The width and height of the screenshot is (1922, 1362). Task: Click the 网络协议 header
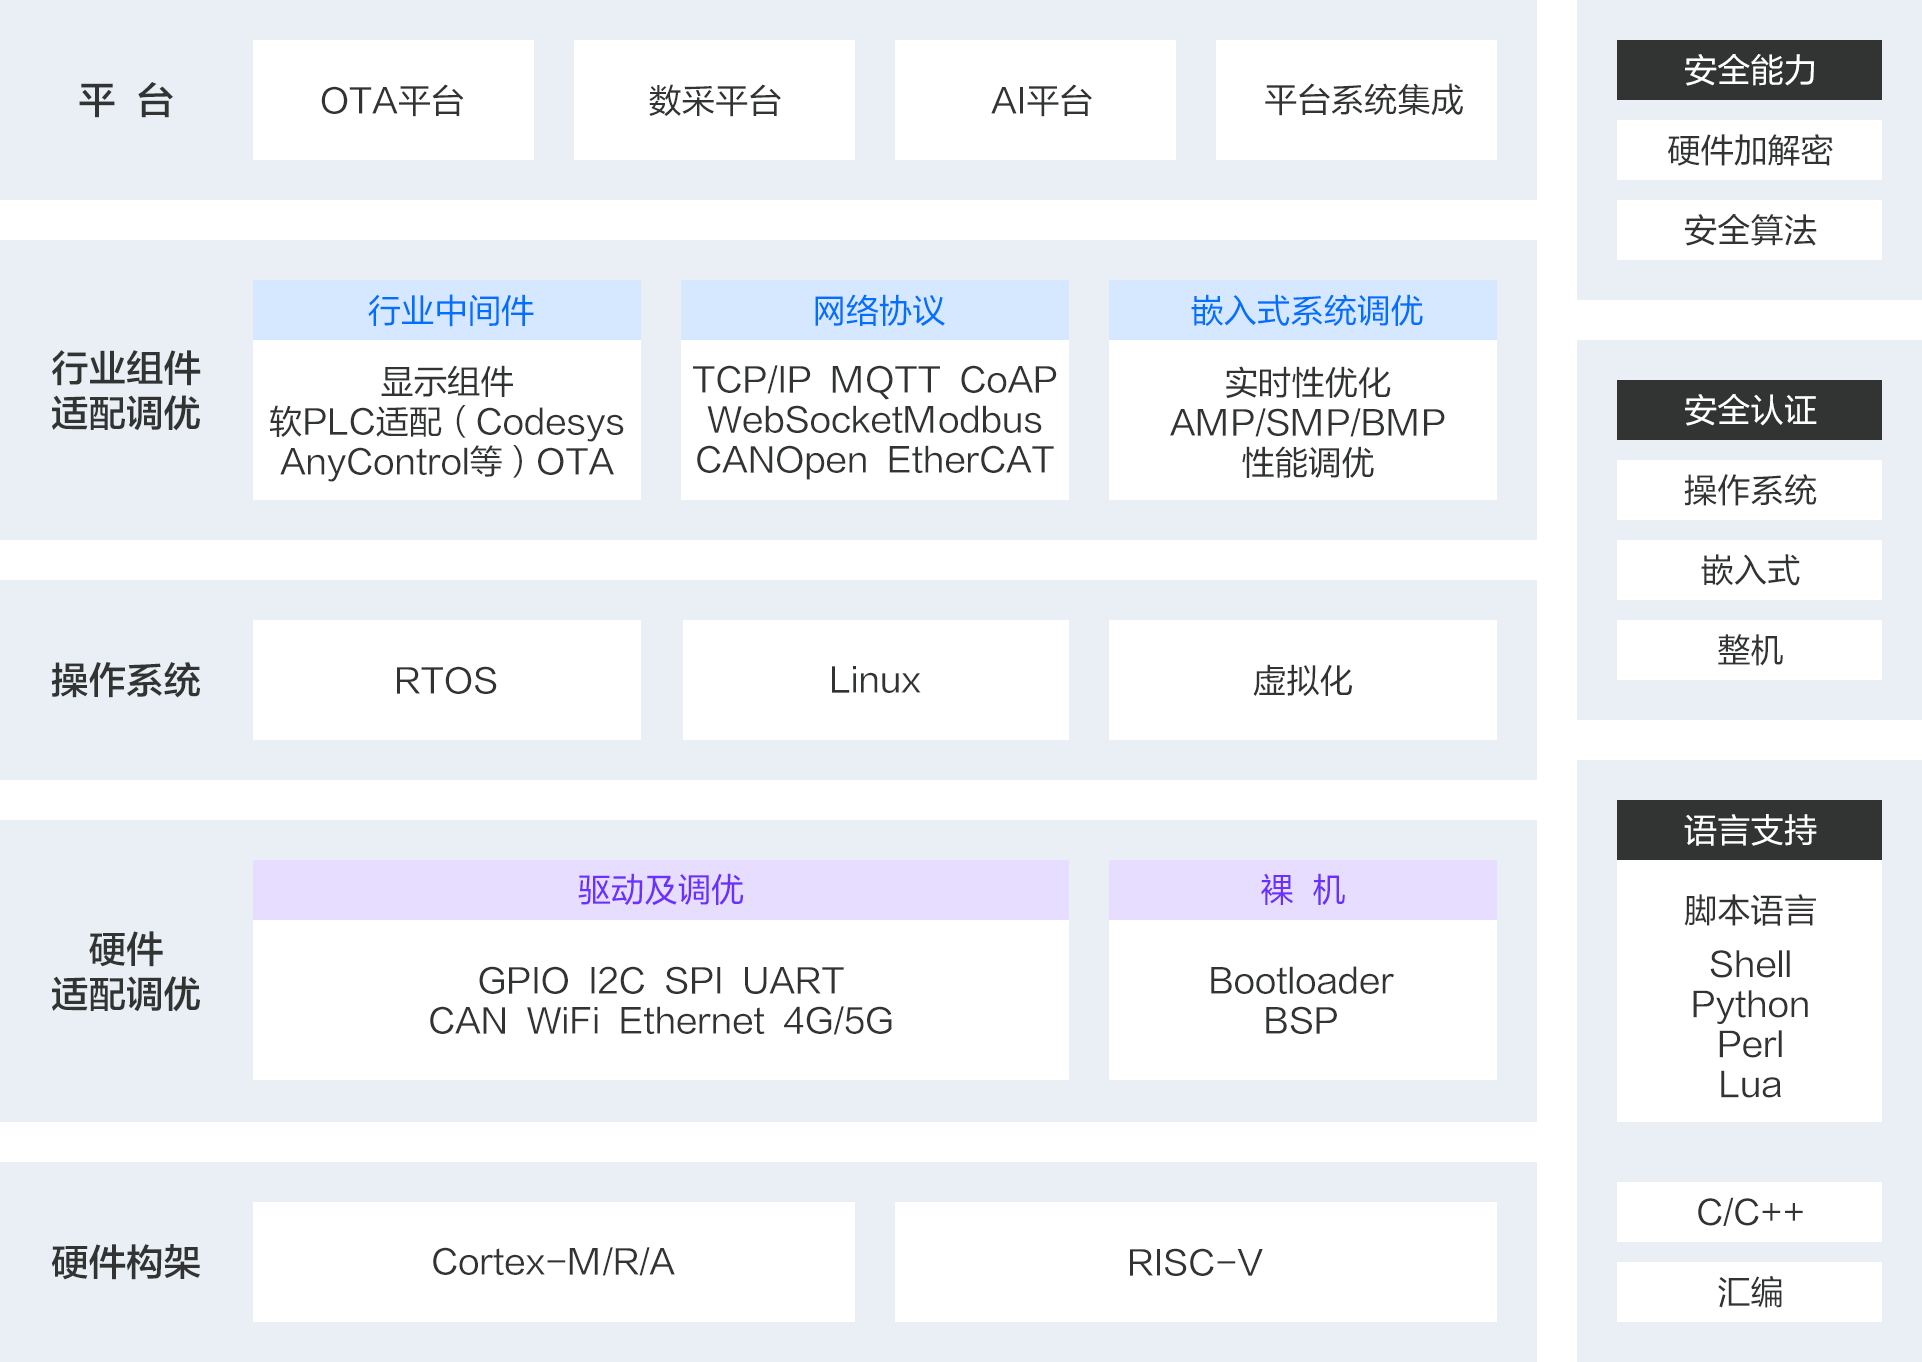click(875, 310)
